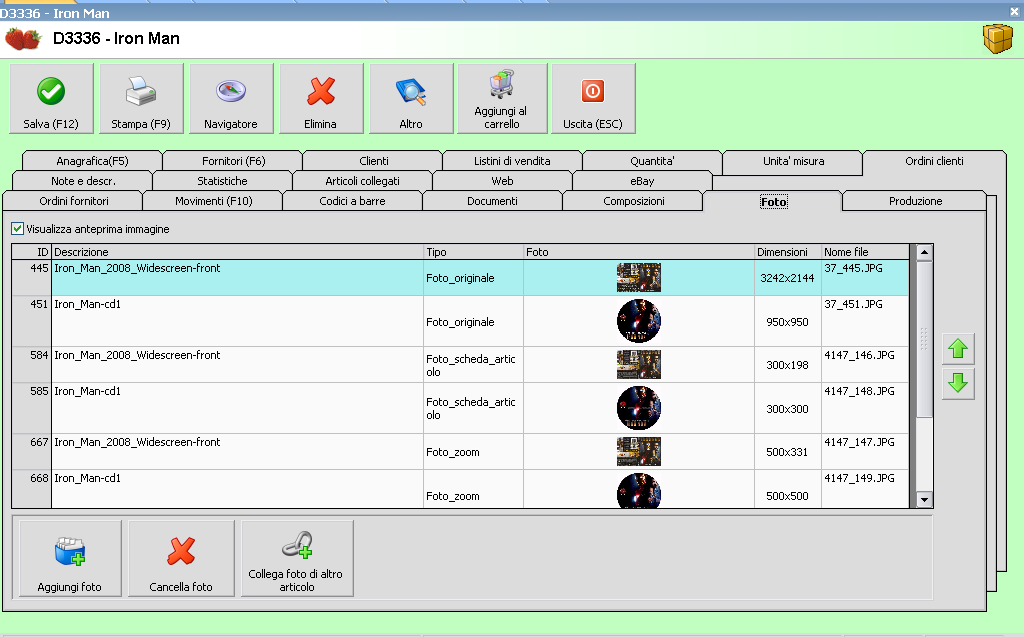Click thumbnail of photo 445
Image resolution: width=1024 pixels, height=637 pixels.
[639, 278]
